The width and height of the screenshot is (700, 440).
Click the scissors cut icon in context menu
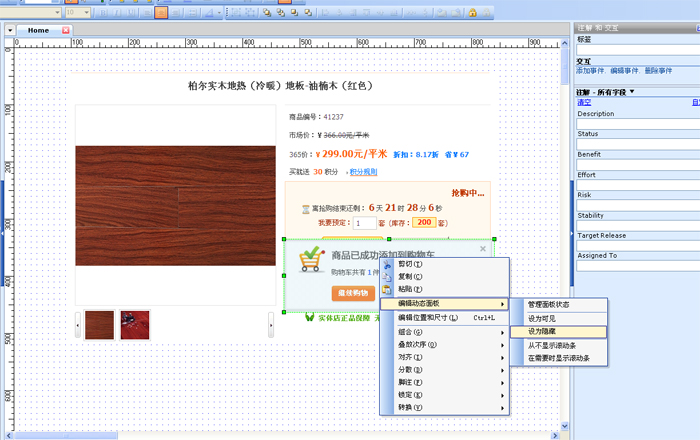point(387,265)
